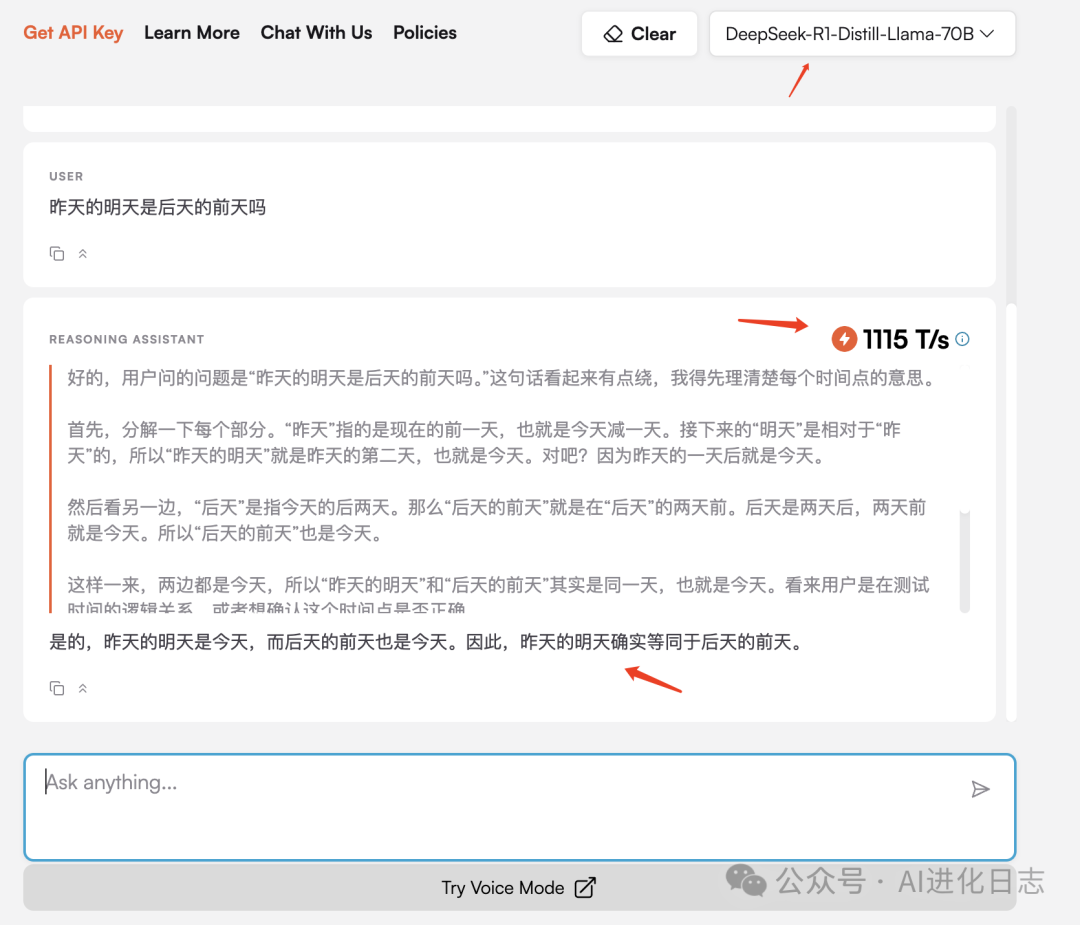This screenshot has width=1080, height=925.
Task: Click the Ask anything input field
Action: tap(519, 807)
